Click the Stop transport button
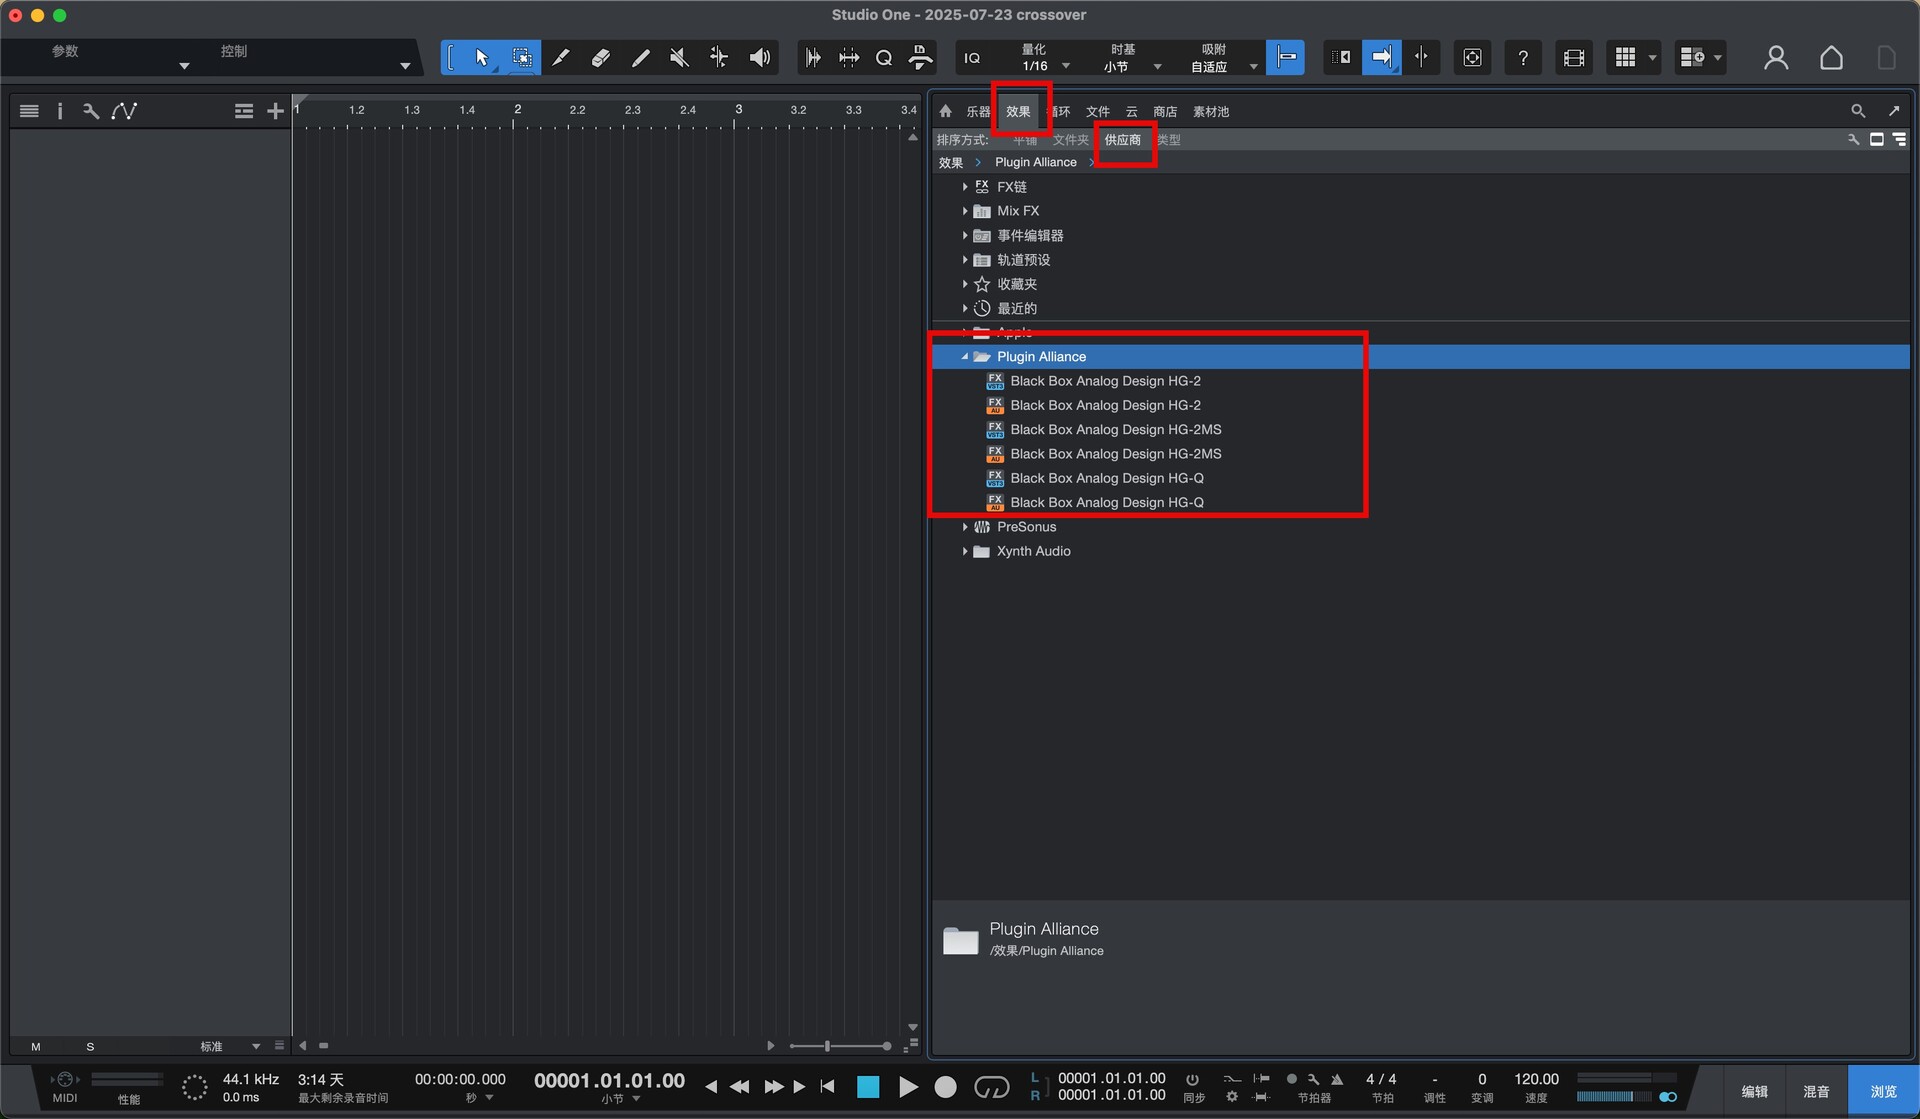This screenshot has height=1119, width=1920. [x=868, y=1087]
